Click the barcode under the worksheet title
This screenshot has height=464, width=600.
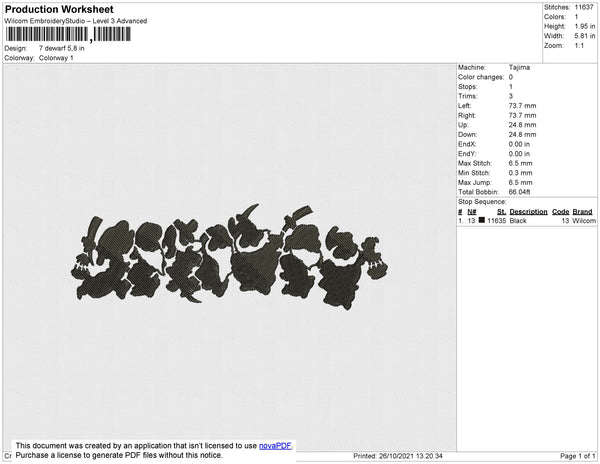(68, 34)
